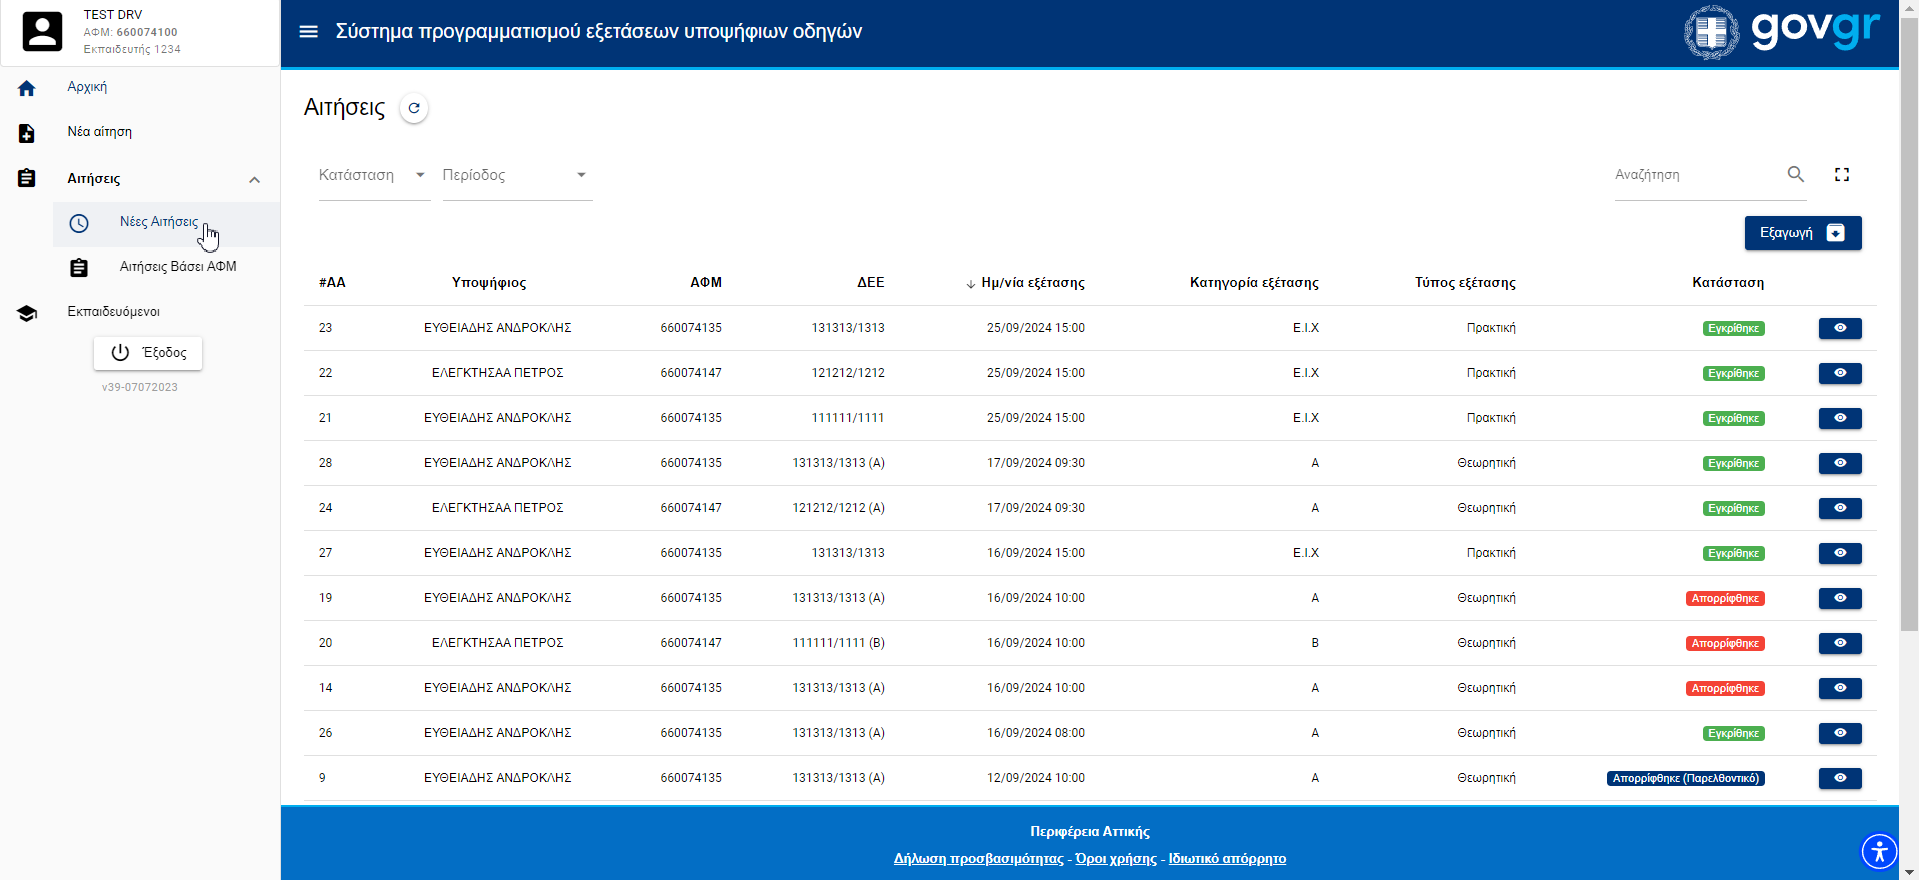Open the Περίοδος filter dropdown
Image resolution: width=1919 pixels, height=880 pixels.
tap(516, 176)
